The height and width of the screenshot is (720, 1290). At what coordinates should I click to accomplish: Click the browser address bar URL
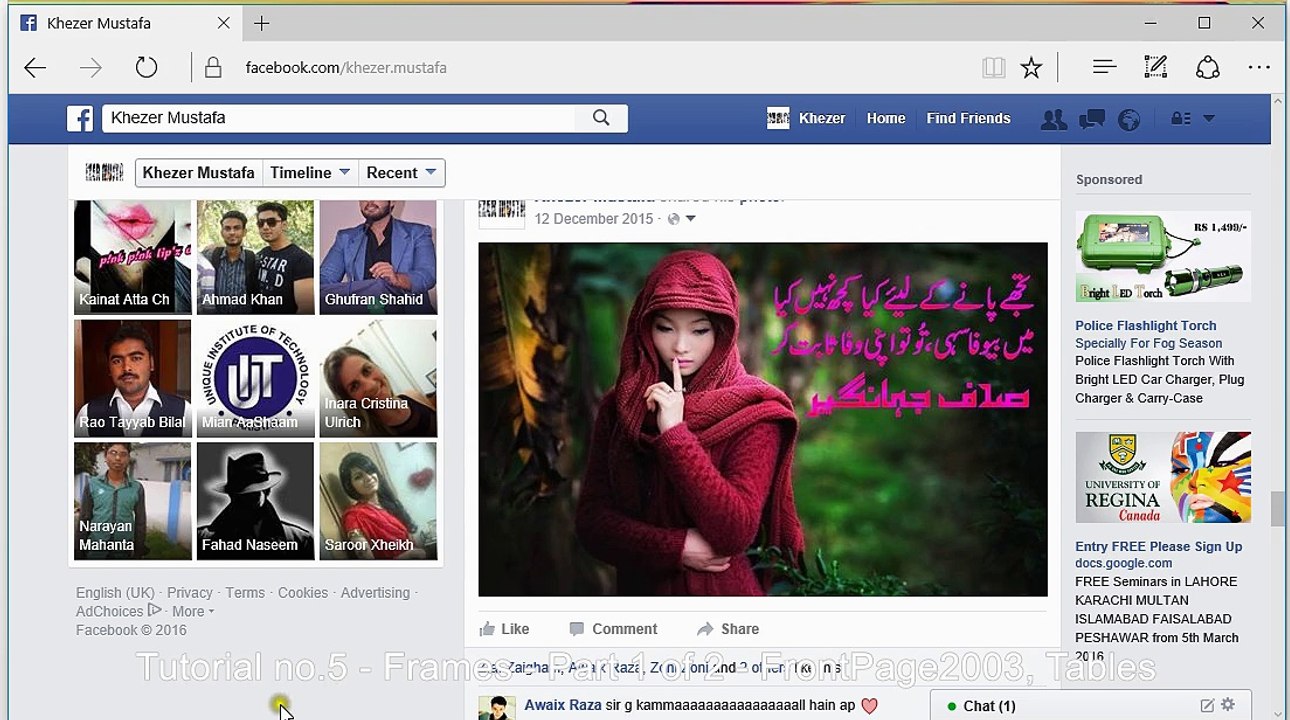346,68
